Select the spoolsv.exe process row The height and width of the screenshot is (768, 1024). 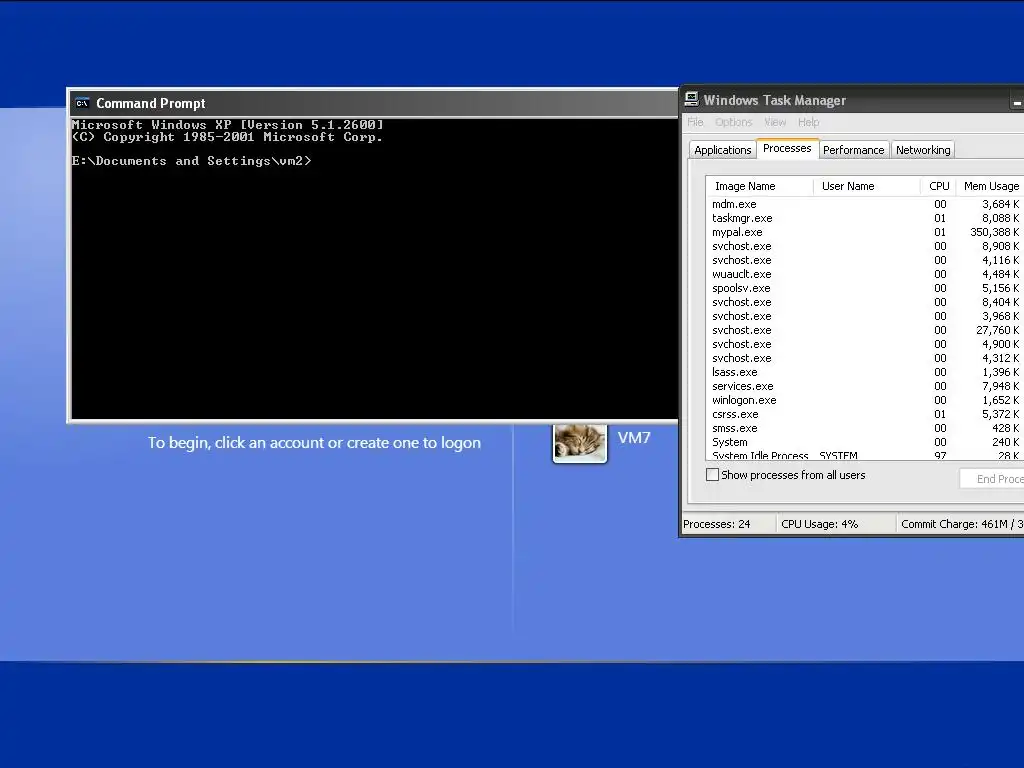pos(865,288)
